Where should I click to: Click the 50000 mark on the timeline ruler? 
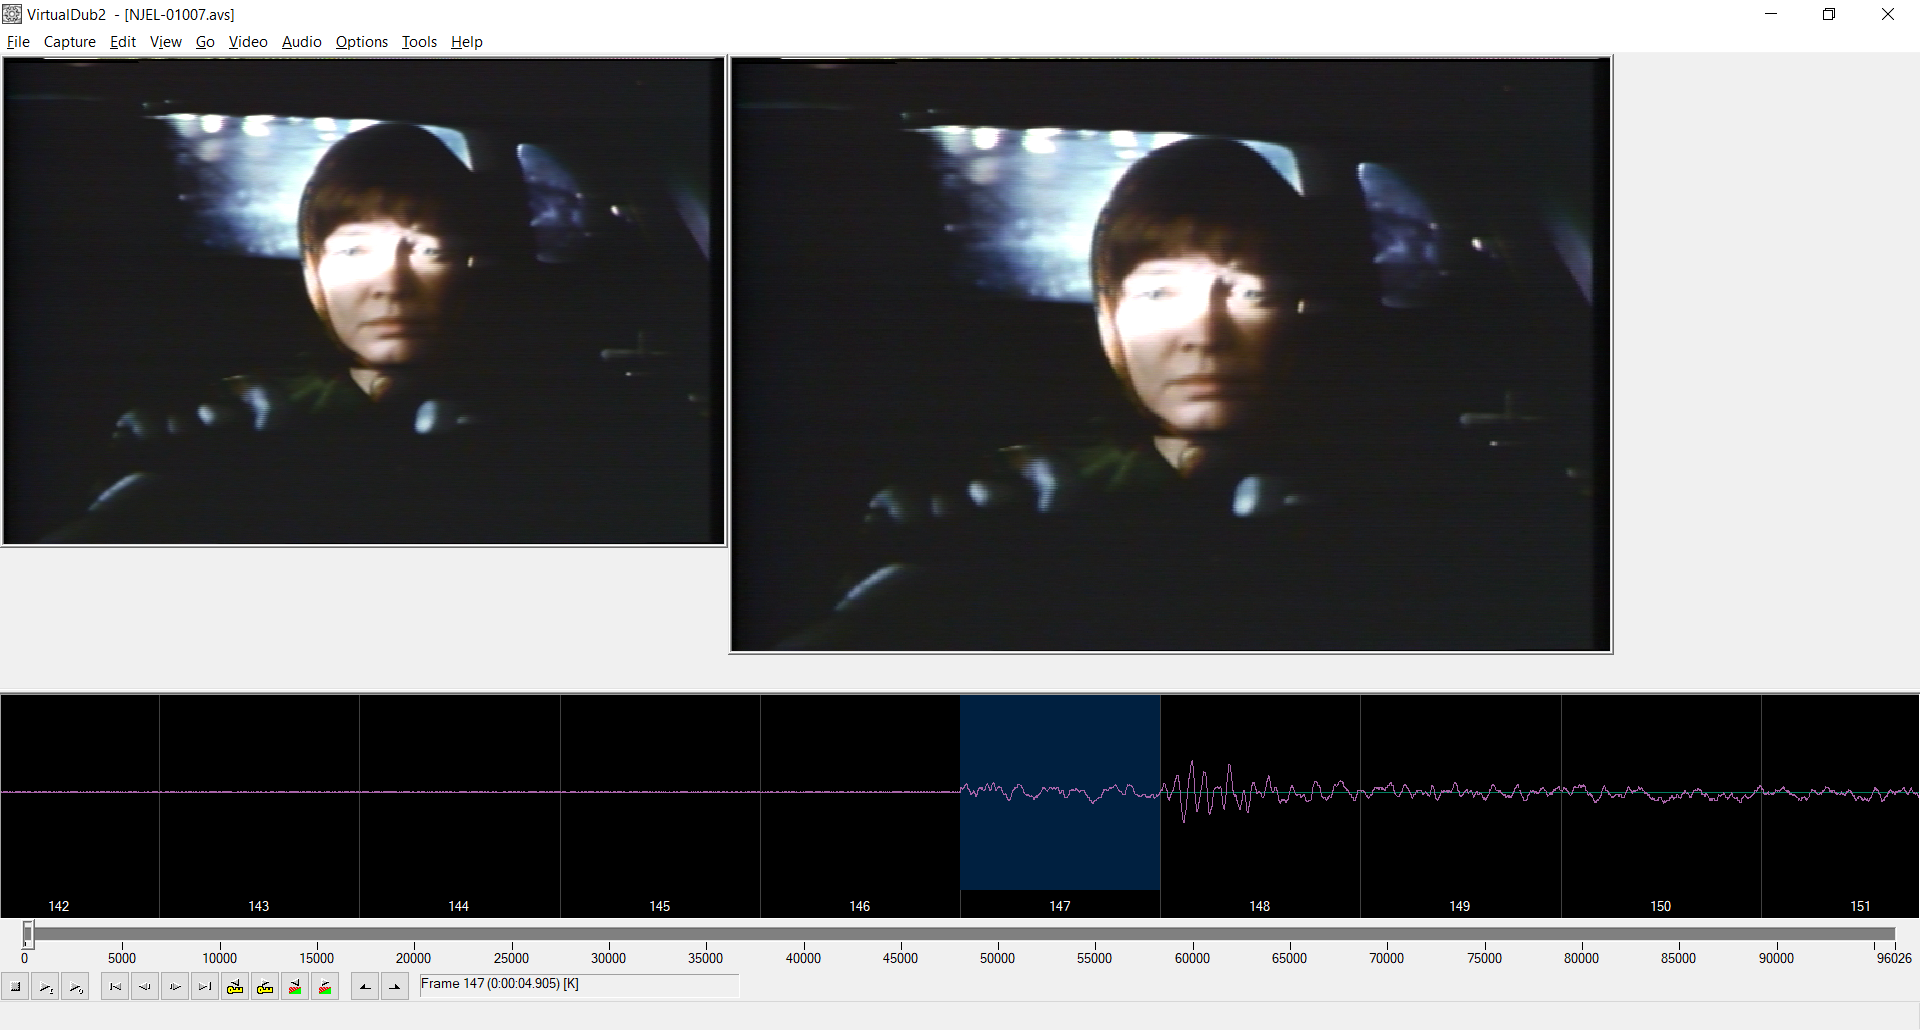tap(997, 958)
